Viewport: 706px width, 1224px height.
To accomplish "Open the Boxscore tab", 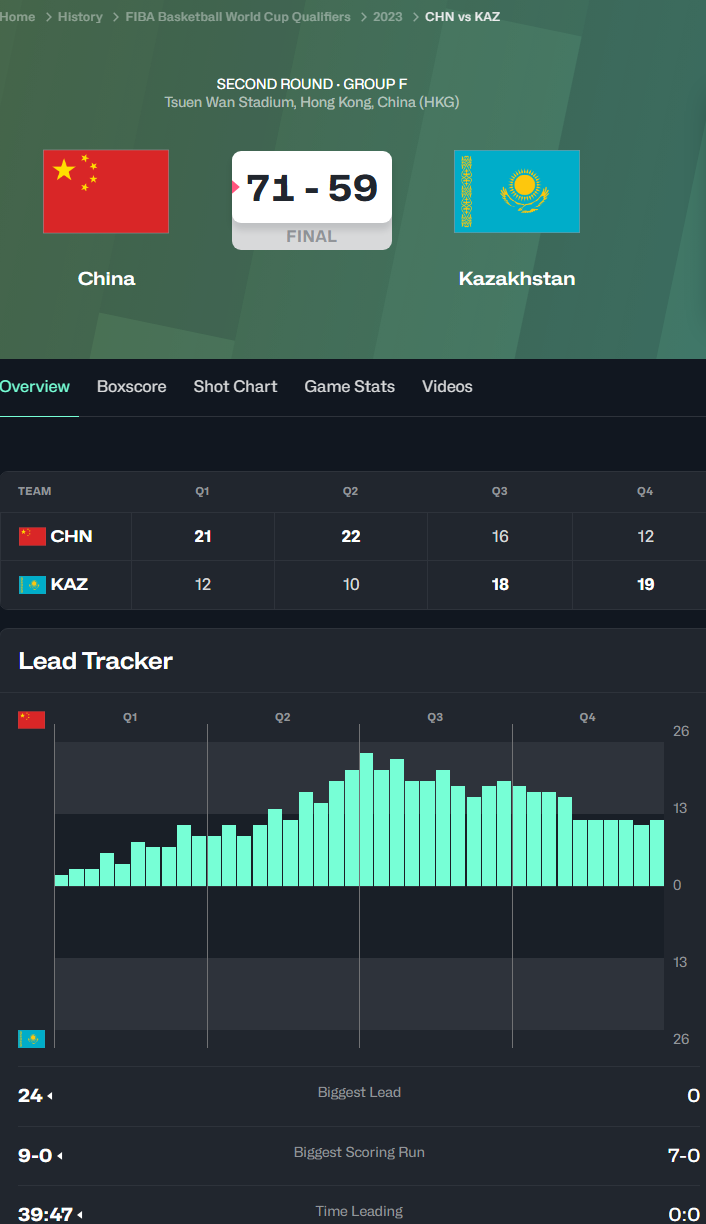I will [x=131, y=387].
